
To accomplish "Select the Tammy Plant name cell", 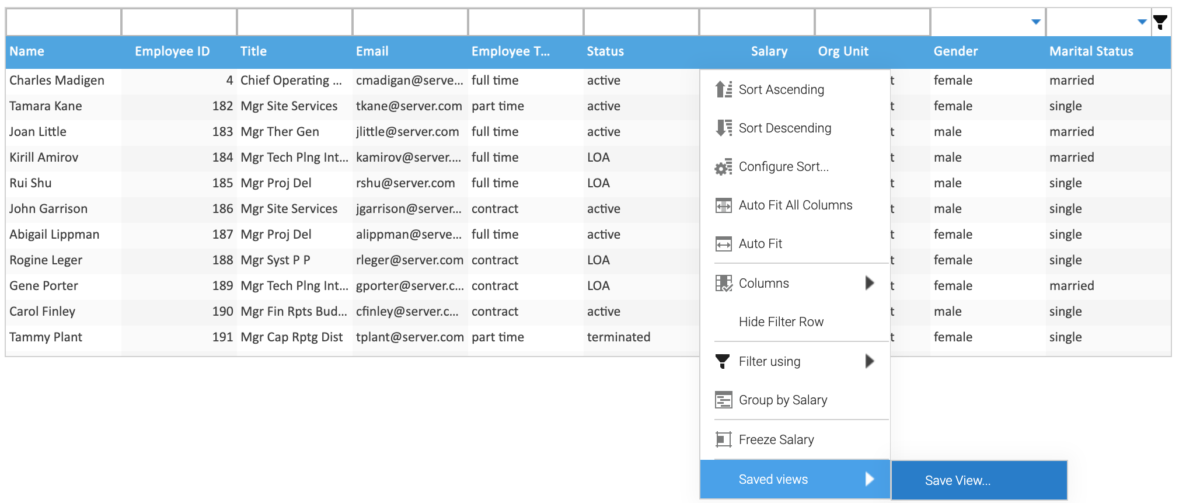I will click(63, 337).
